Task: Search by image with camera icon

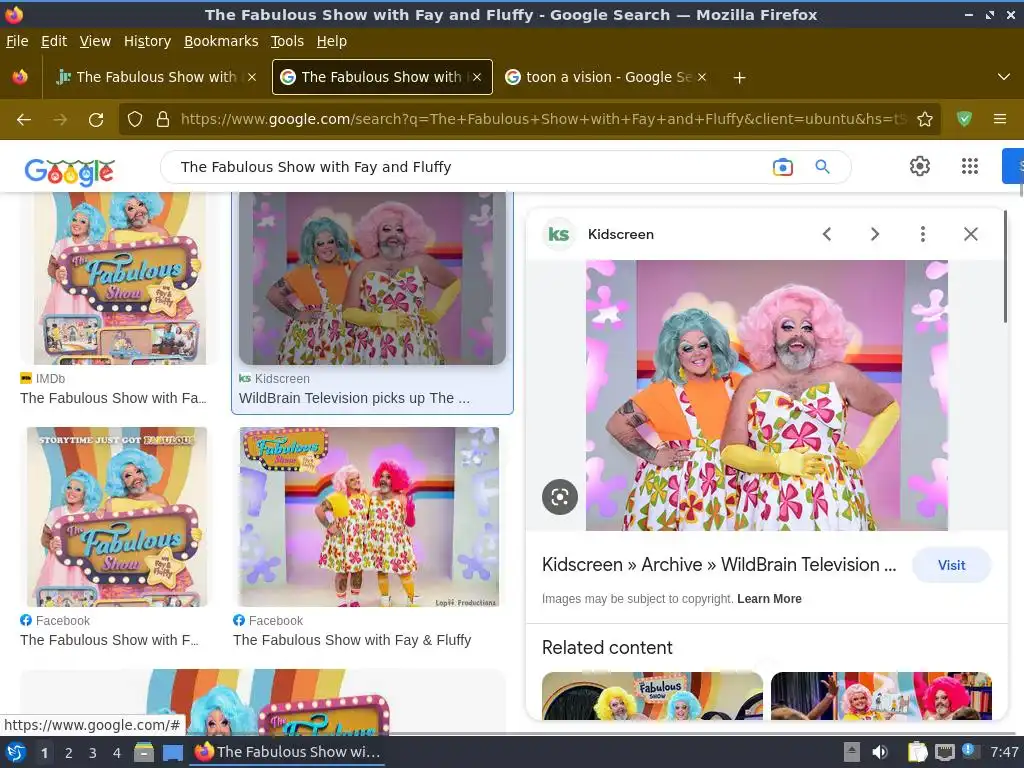Action: coord(782,167)
